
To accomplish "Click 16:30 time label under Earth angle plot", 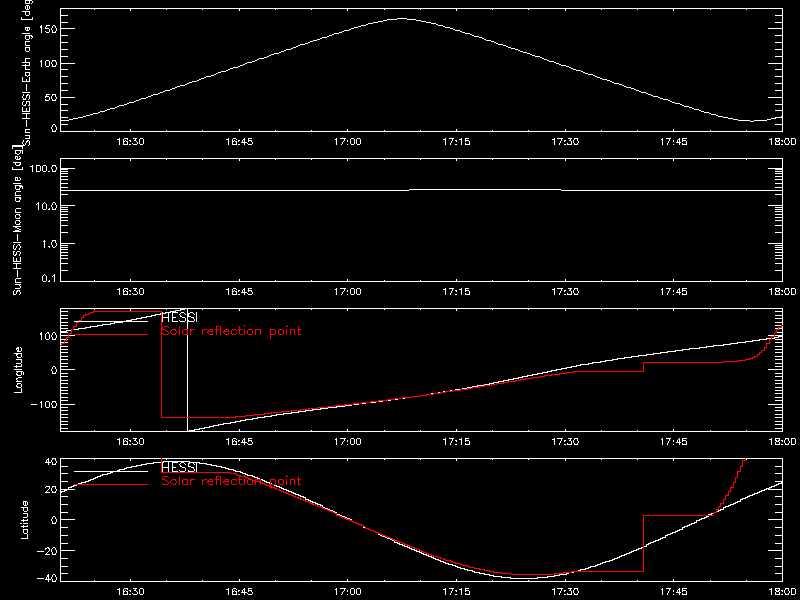I will (x=131, y=142).
